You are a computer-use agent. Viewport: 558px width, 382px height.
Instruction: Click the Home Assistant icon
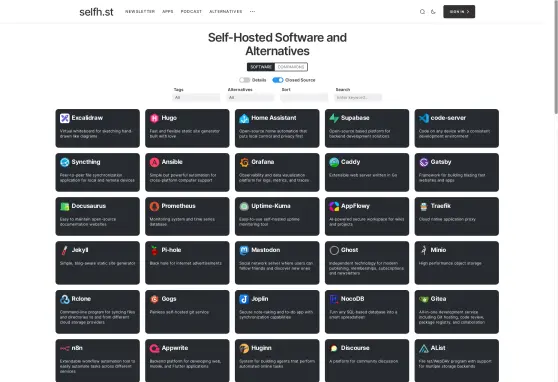(x=244, y=118)
